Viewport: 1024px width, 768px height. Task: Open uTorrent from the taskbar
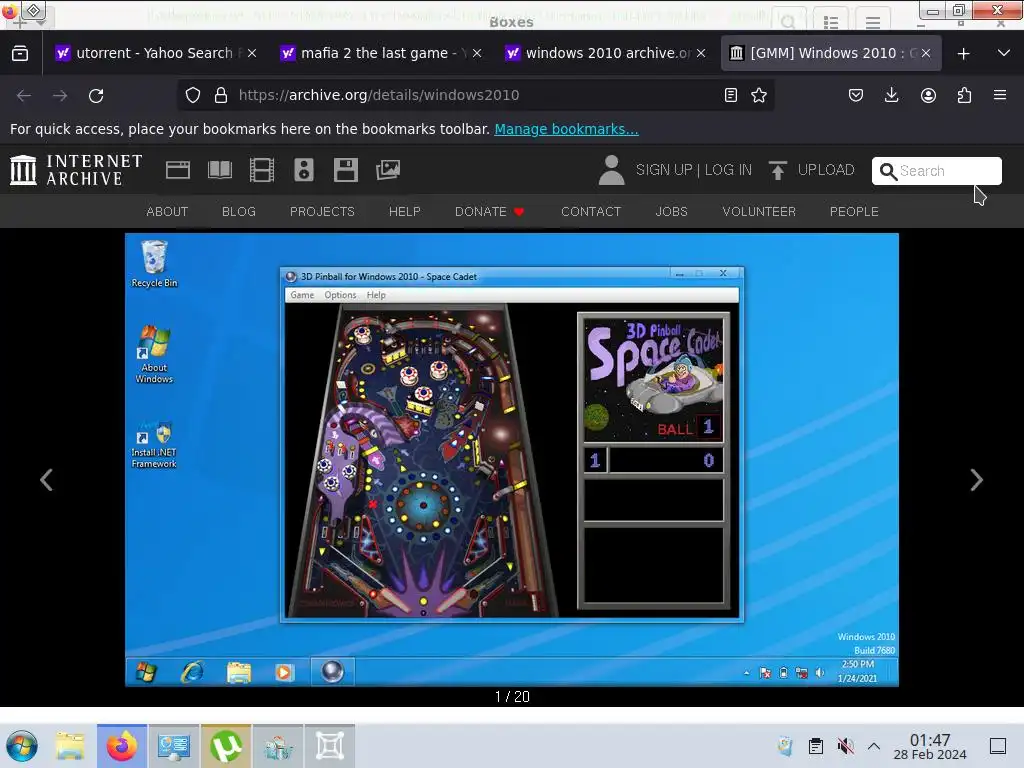tap(226, 746)
